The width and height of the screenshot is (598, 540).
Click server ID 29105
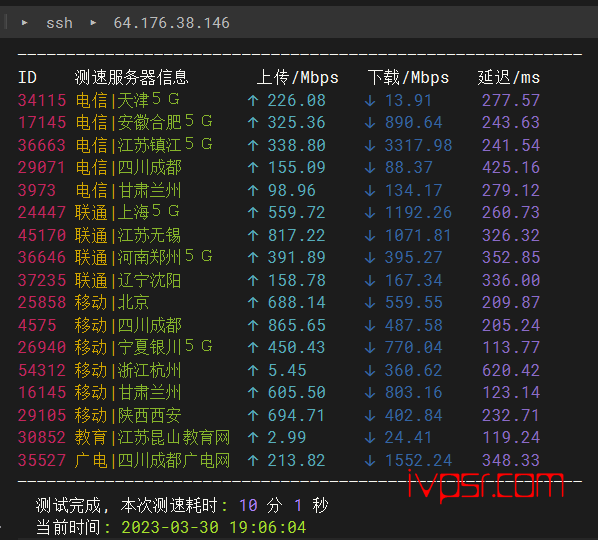tap(42, 415)
